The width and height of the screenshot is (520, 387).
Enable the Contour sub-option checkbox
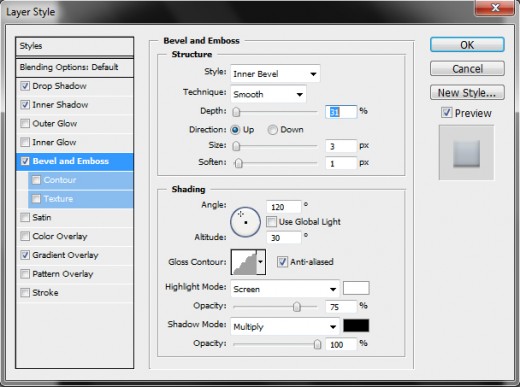[x=36, y=180]
